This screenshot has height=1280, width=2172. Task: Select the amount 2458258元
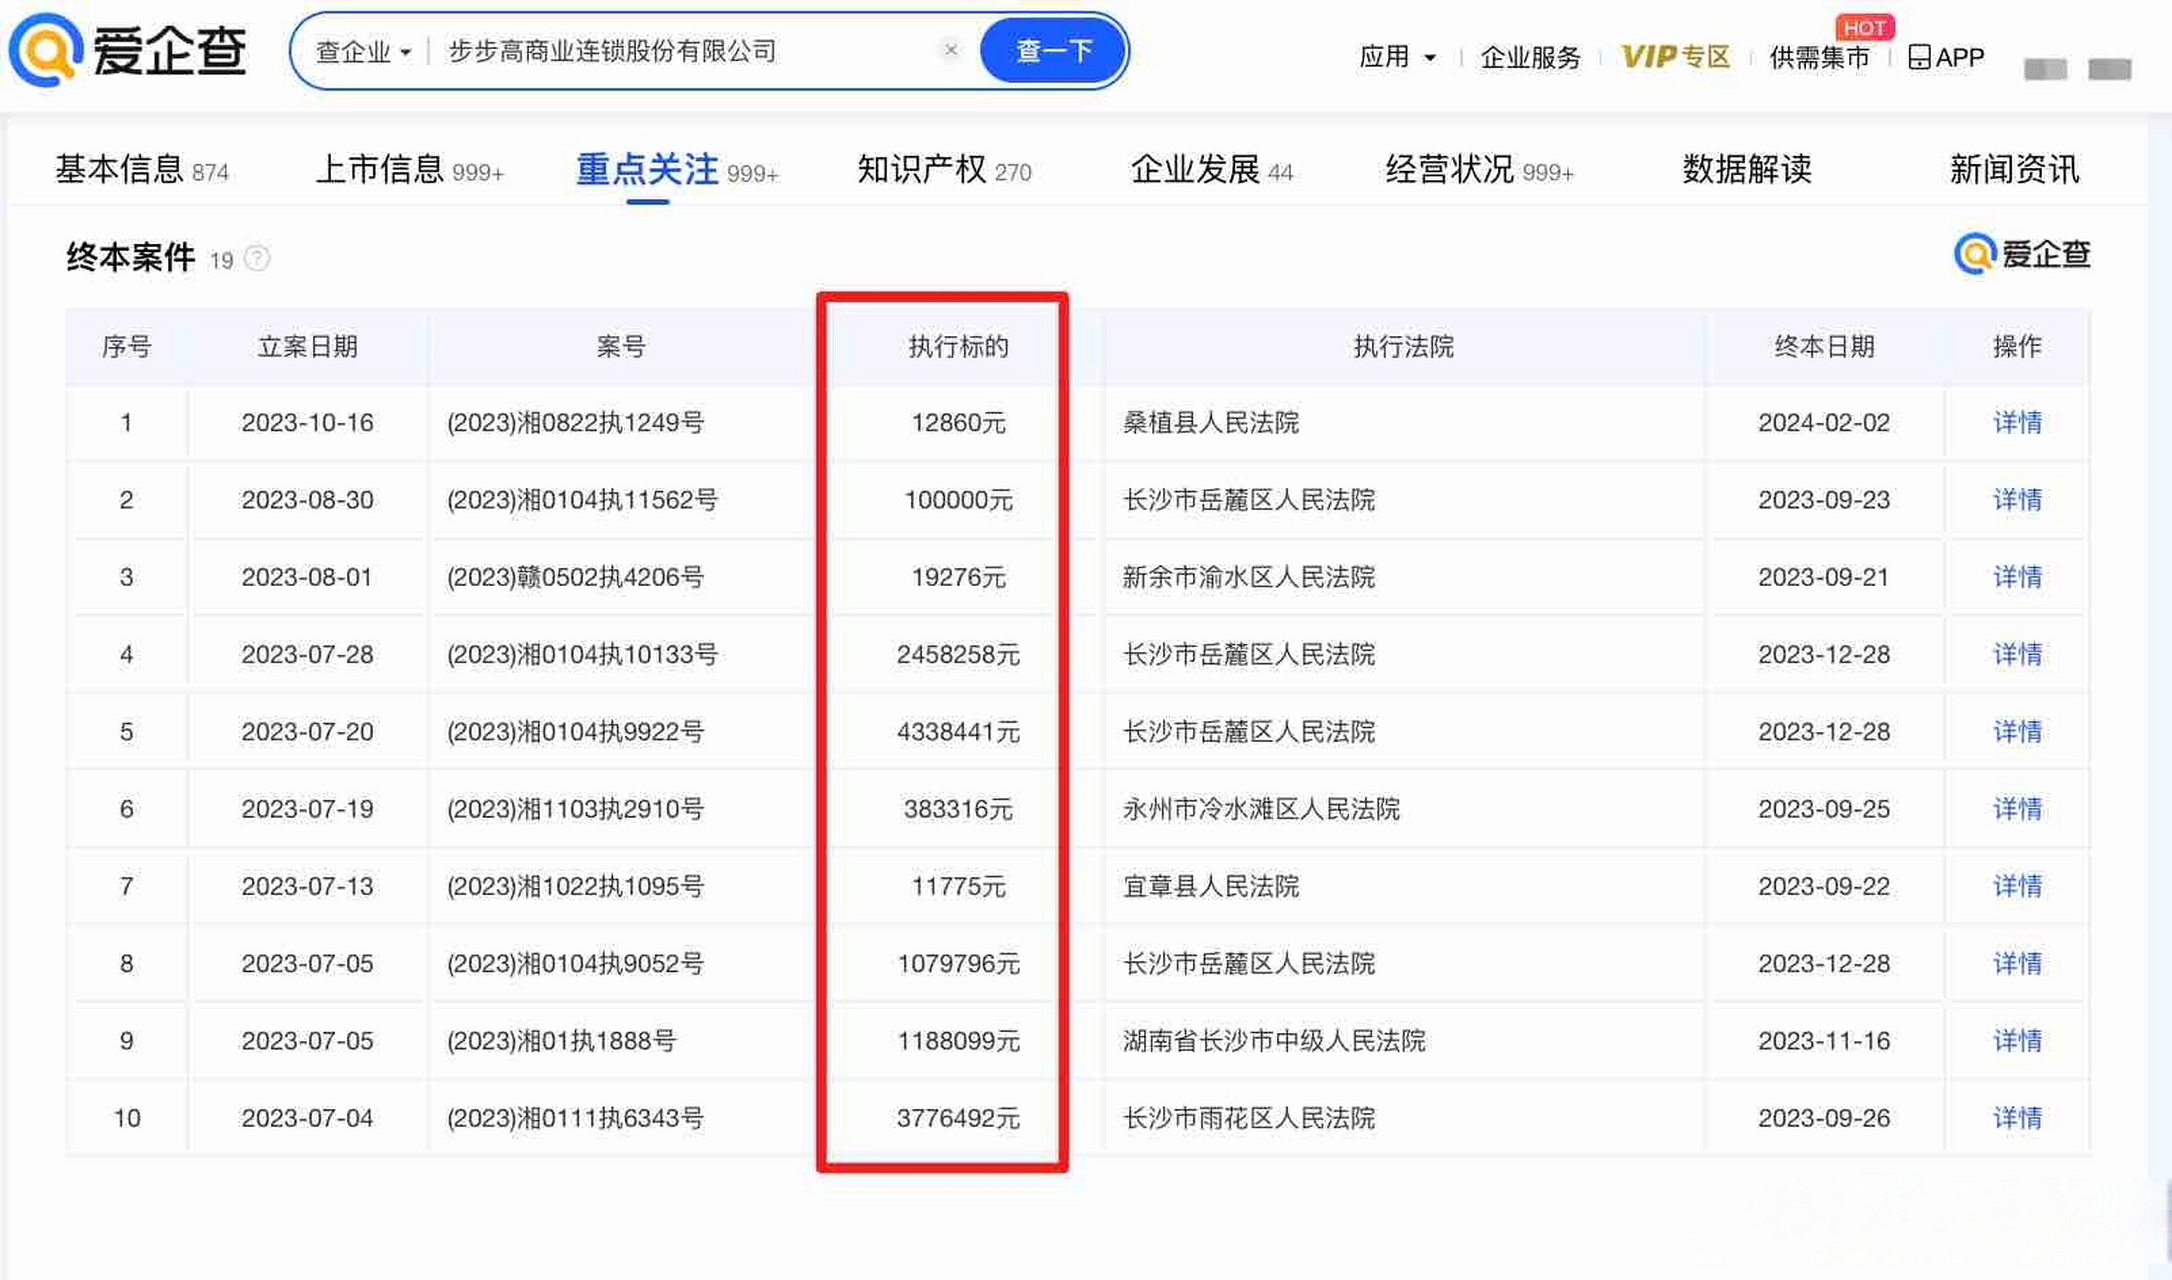958,654
